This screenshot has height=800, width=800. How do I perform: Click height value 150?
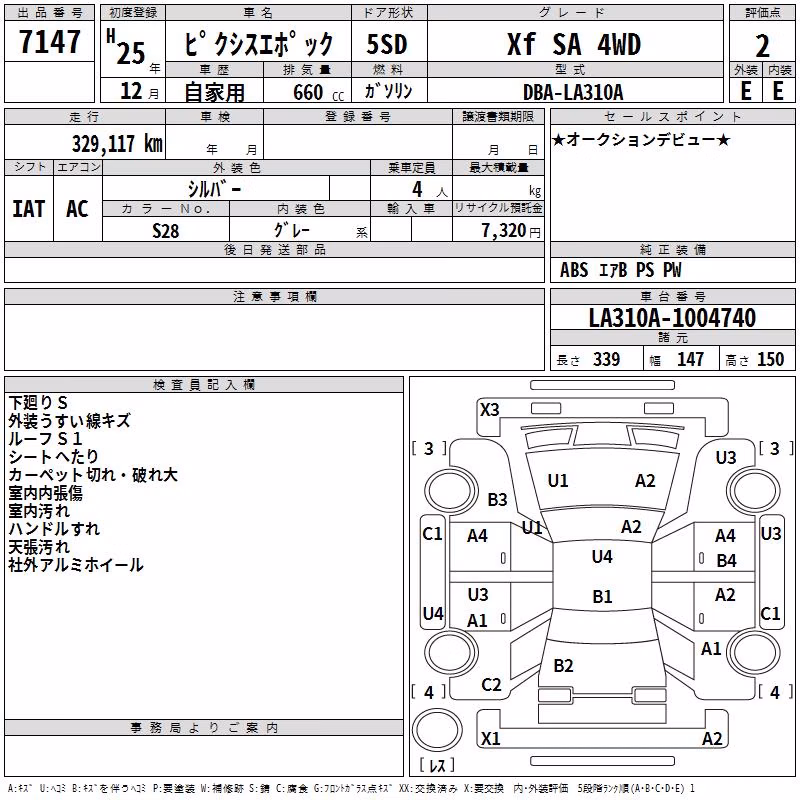pyautogui.click(x=770, y=359)
